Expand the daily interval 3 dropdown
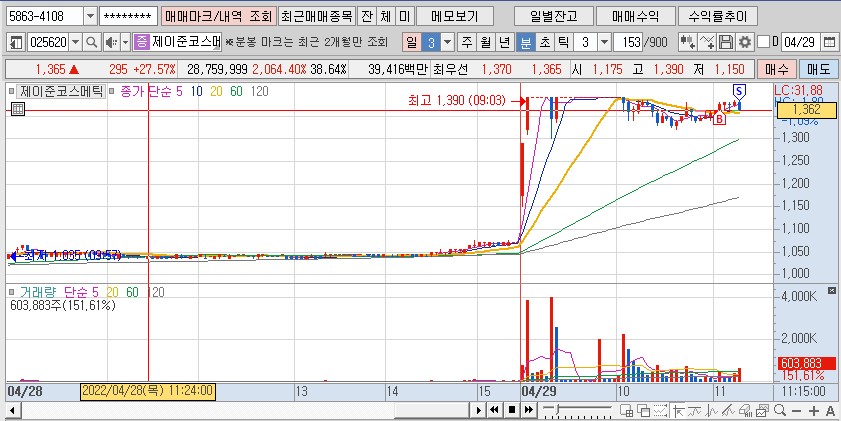Viewport: 841px width, 421px height. point(447,42)
